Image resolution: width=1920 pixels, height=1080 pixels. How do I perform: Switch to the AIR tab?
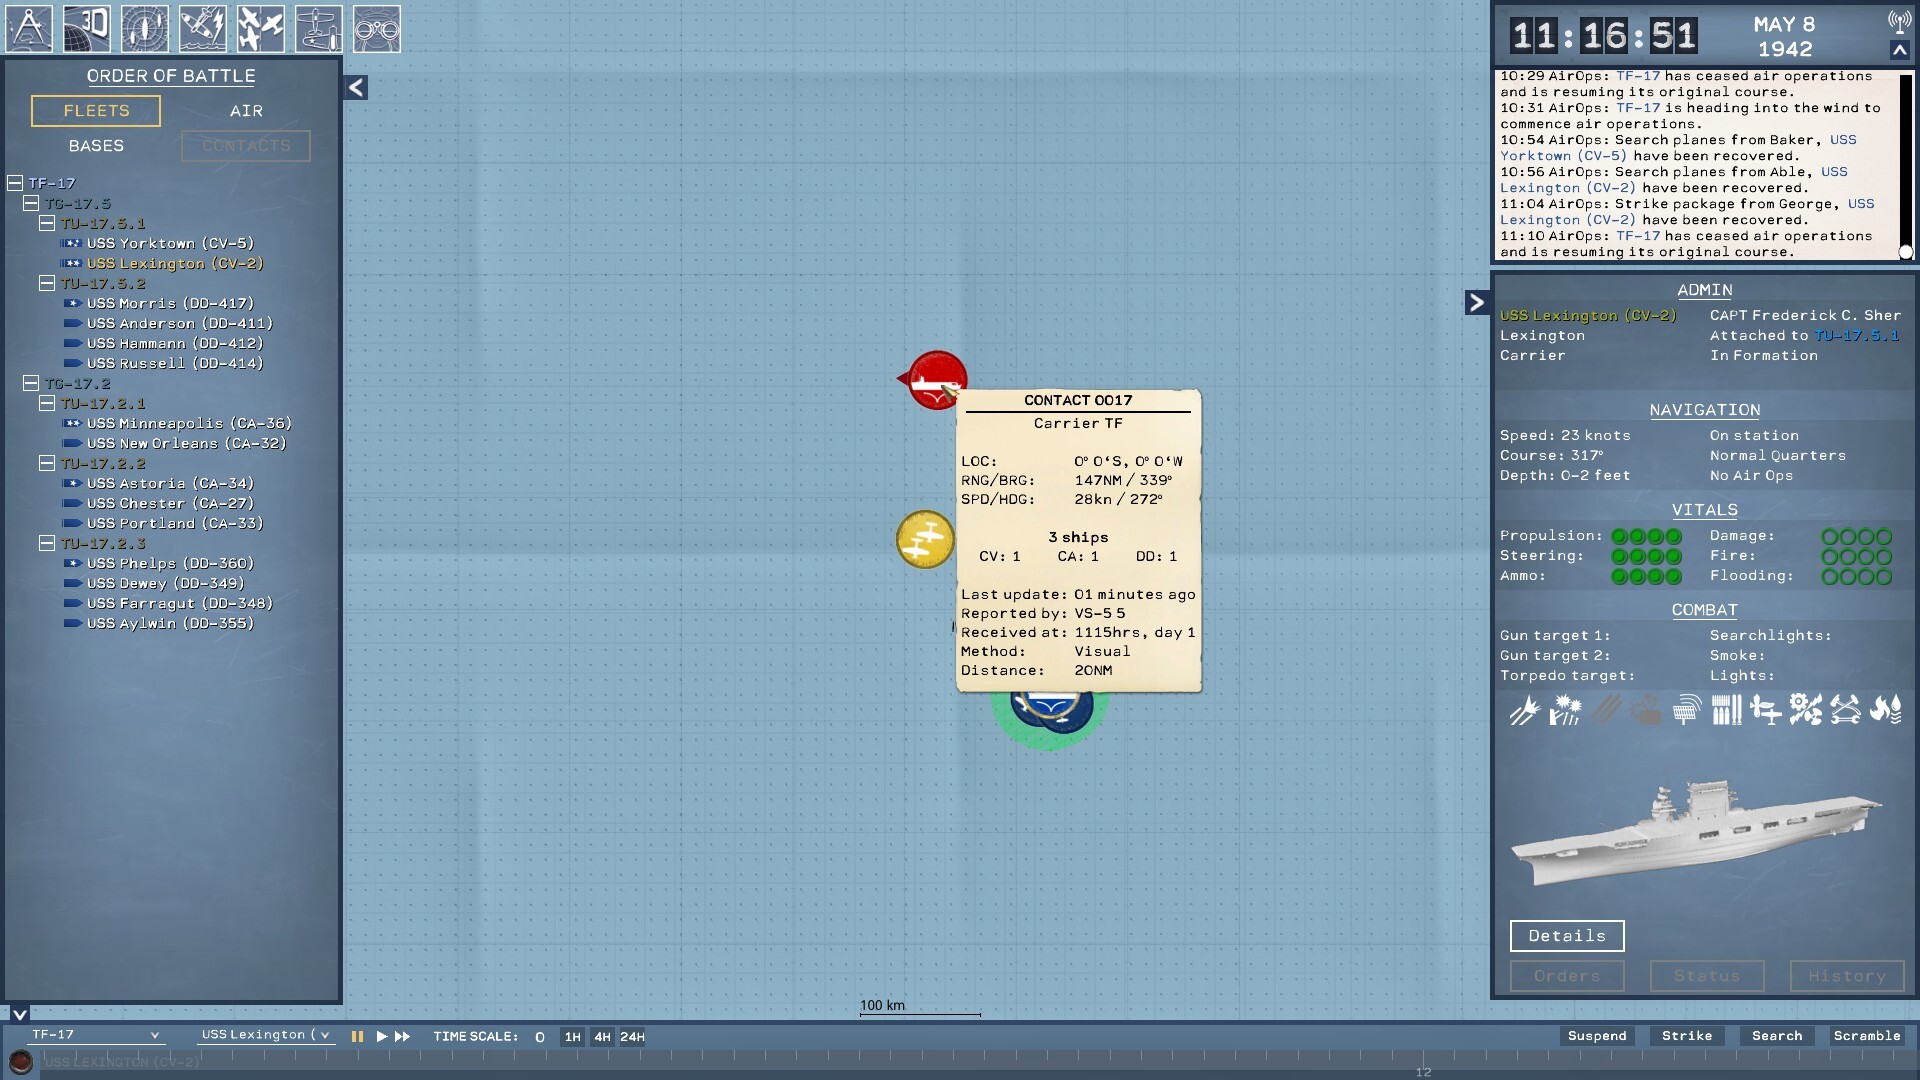[x=246, y=111]
